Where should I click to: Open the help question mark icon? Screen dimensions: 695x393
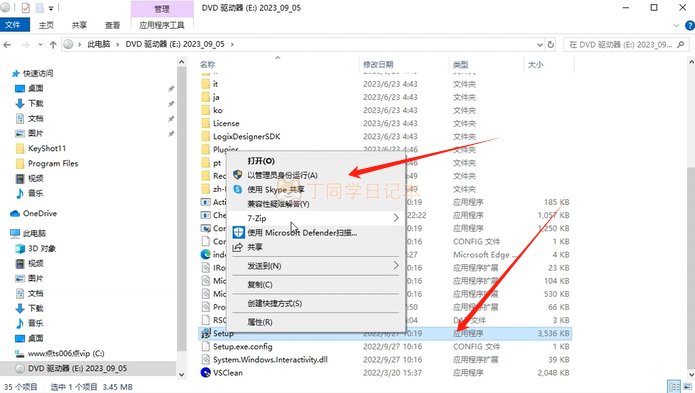click(x=690, y=26)
